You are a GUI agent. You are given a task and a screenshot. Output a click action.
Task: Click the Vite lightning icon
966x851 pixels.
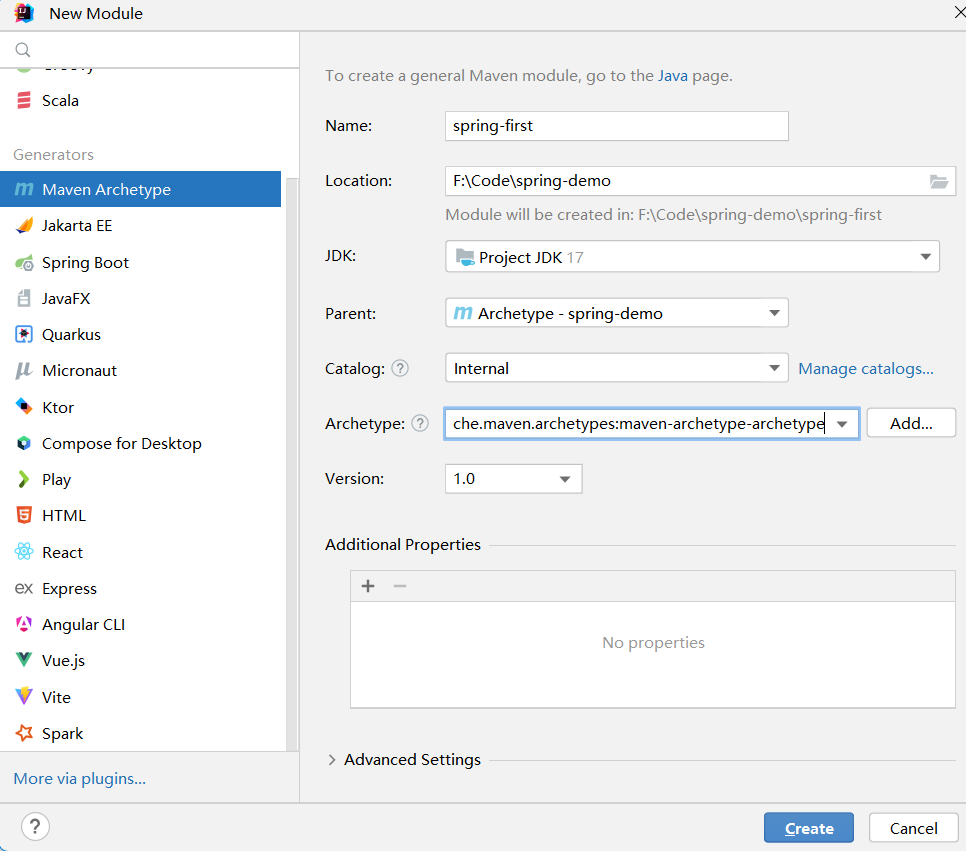click(x=24, y=696)
